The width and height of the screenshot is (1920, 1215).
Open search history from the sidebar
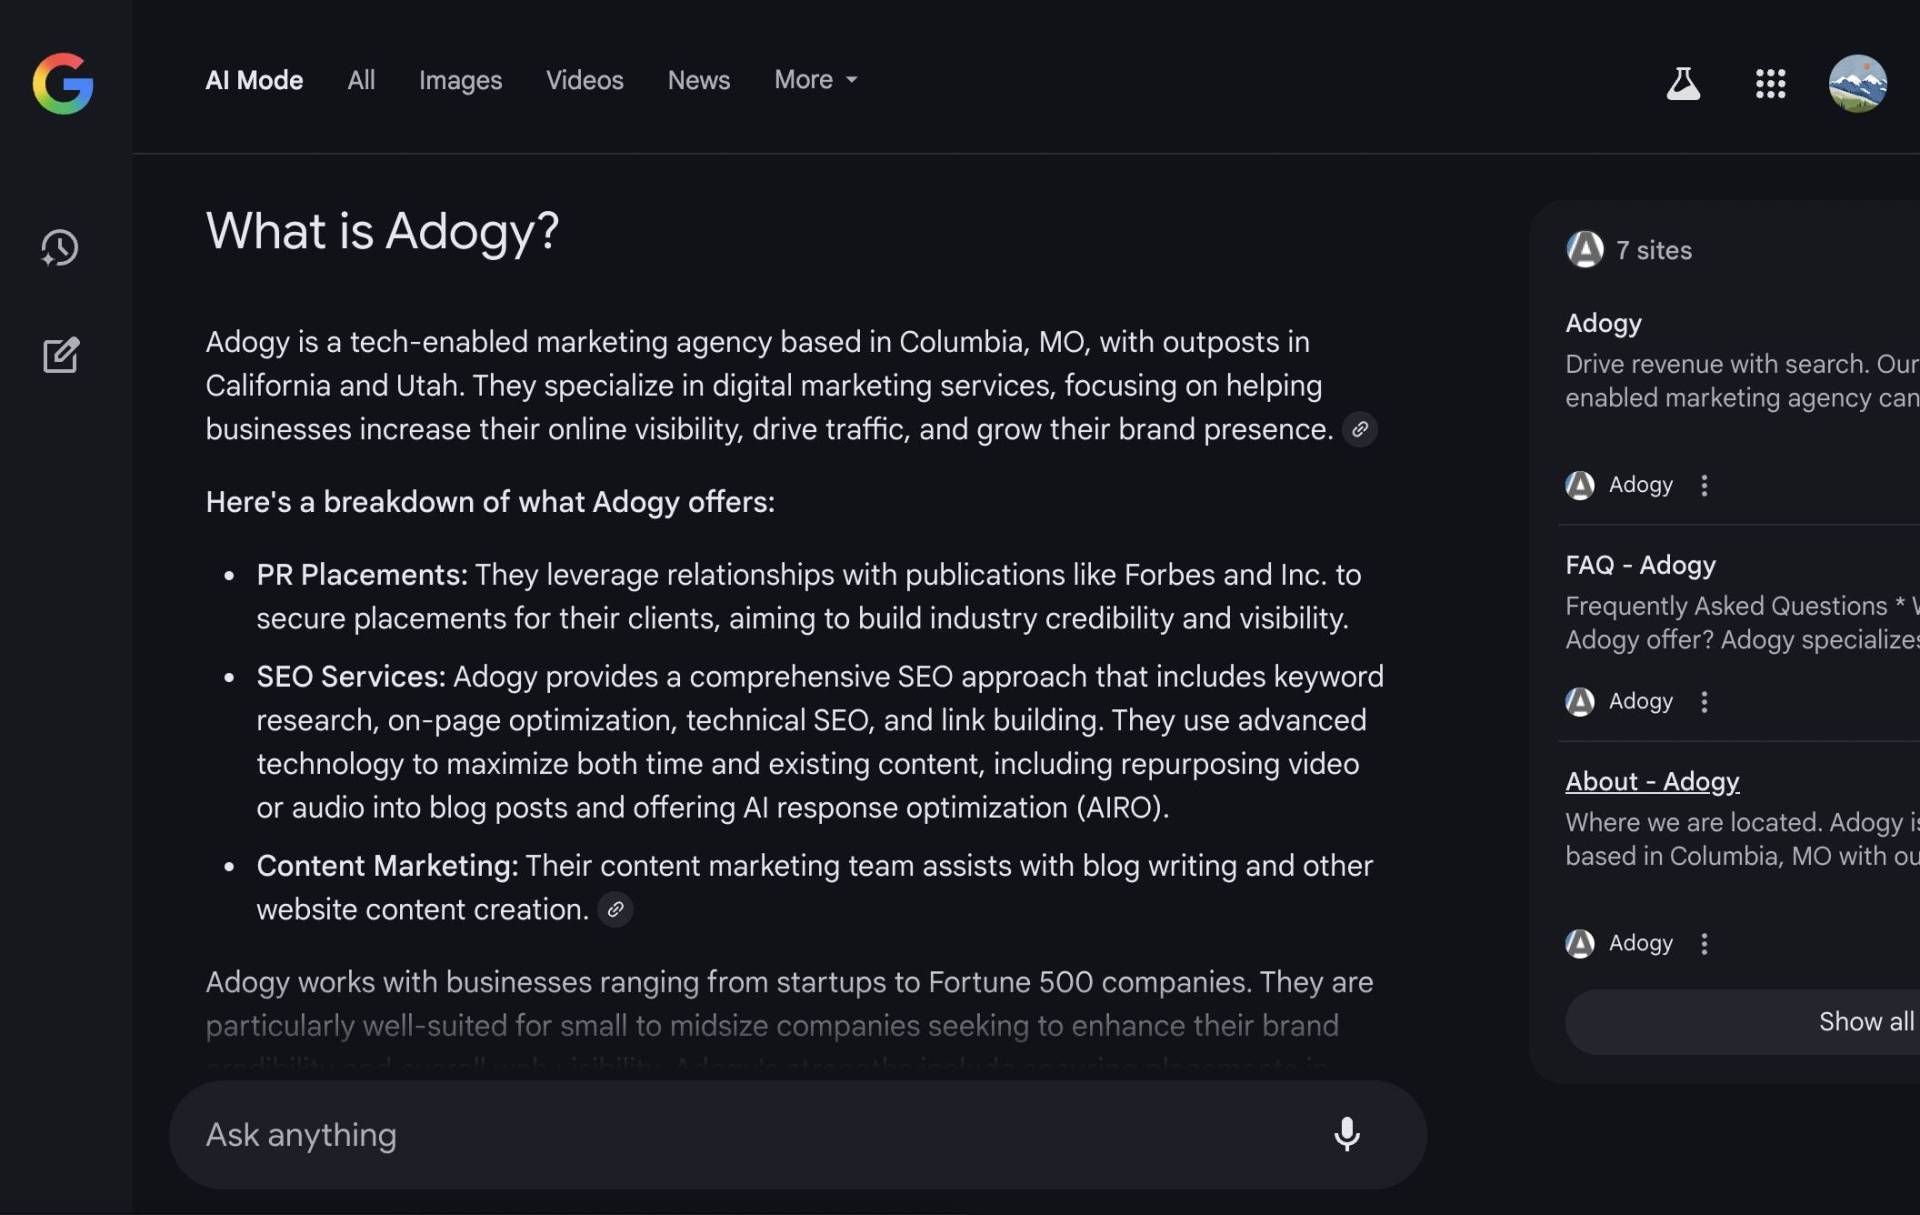[60, 248]
